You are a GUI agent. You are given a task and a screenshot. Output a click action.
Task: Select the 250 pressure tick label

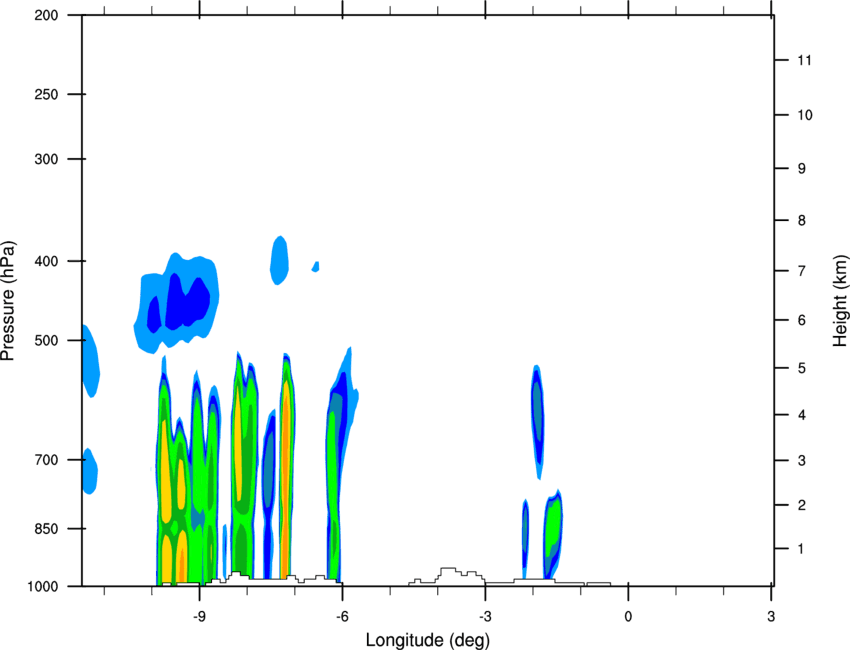46,94
